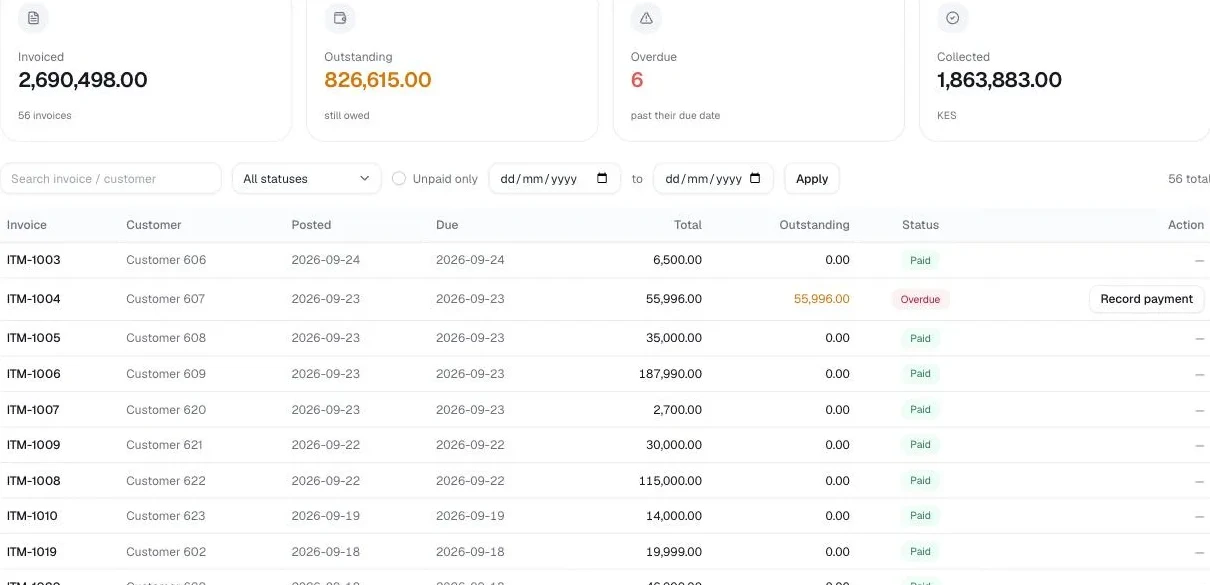Image resolution: width=1210 pixels, height=585 pixels.
Task: Click the Action column header
Action: (1186, 225)
